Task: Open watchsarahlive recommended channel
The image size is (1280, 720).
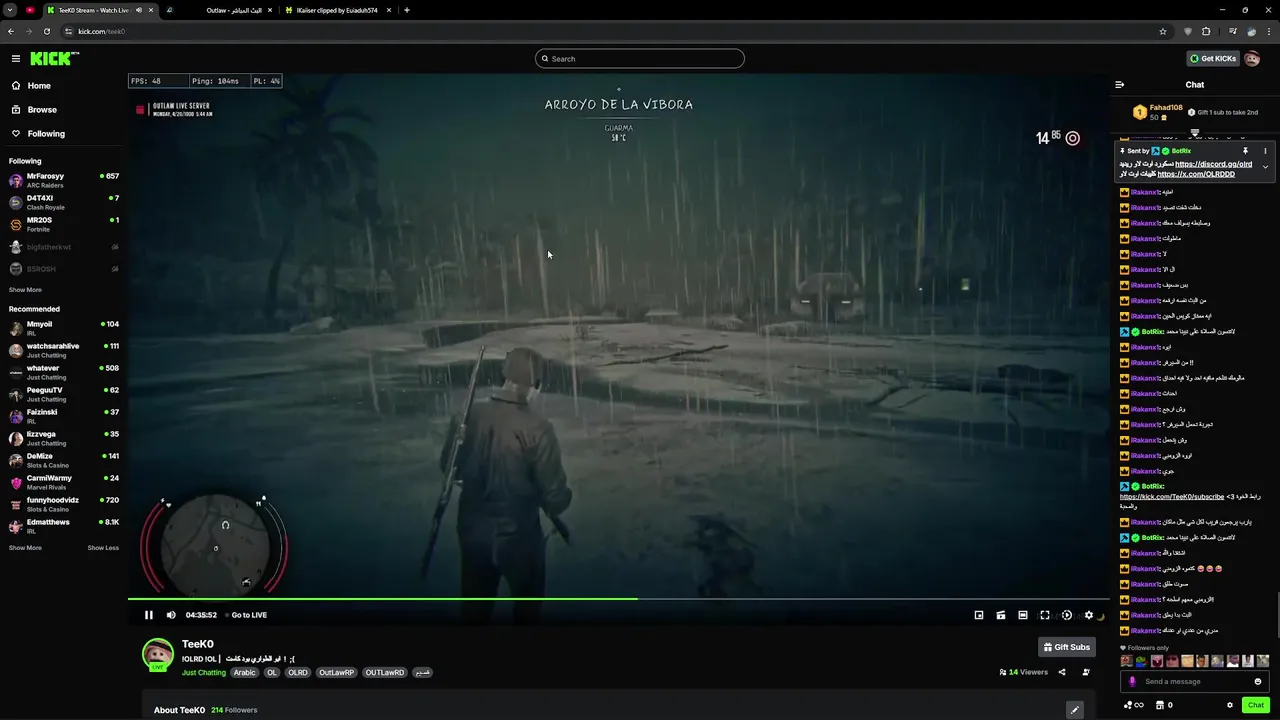Action: coord(64,350)
